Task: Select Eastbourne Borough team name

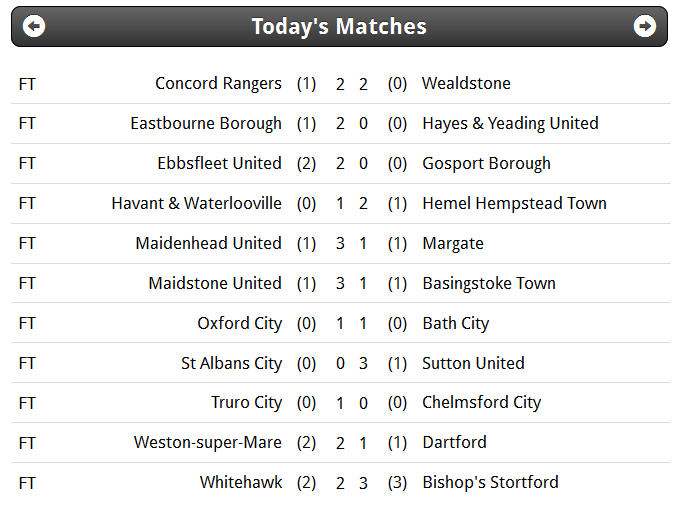Action: coord(206,124)
